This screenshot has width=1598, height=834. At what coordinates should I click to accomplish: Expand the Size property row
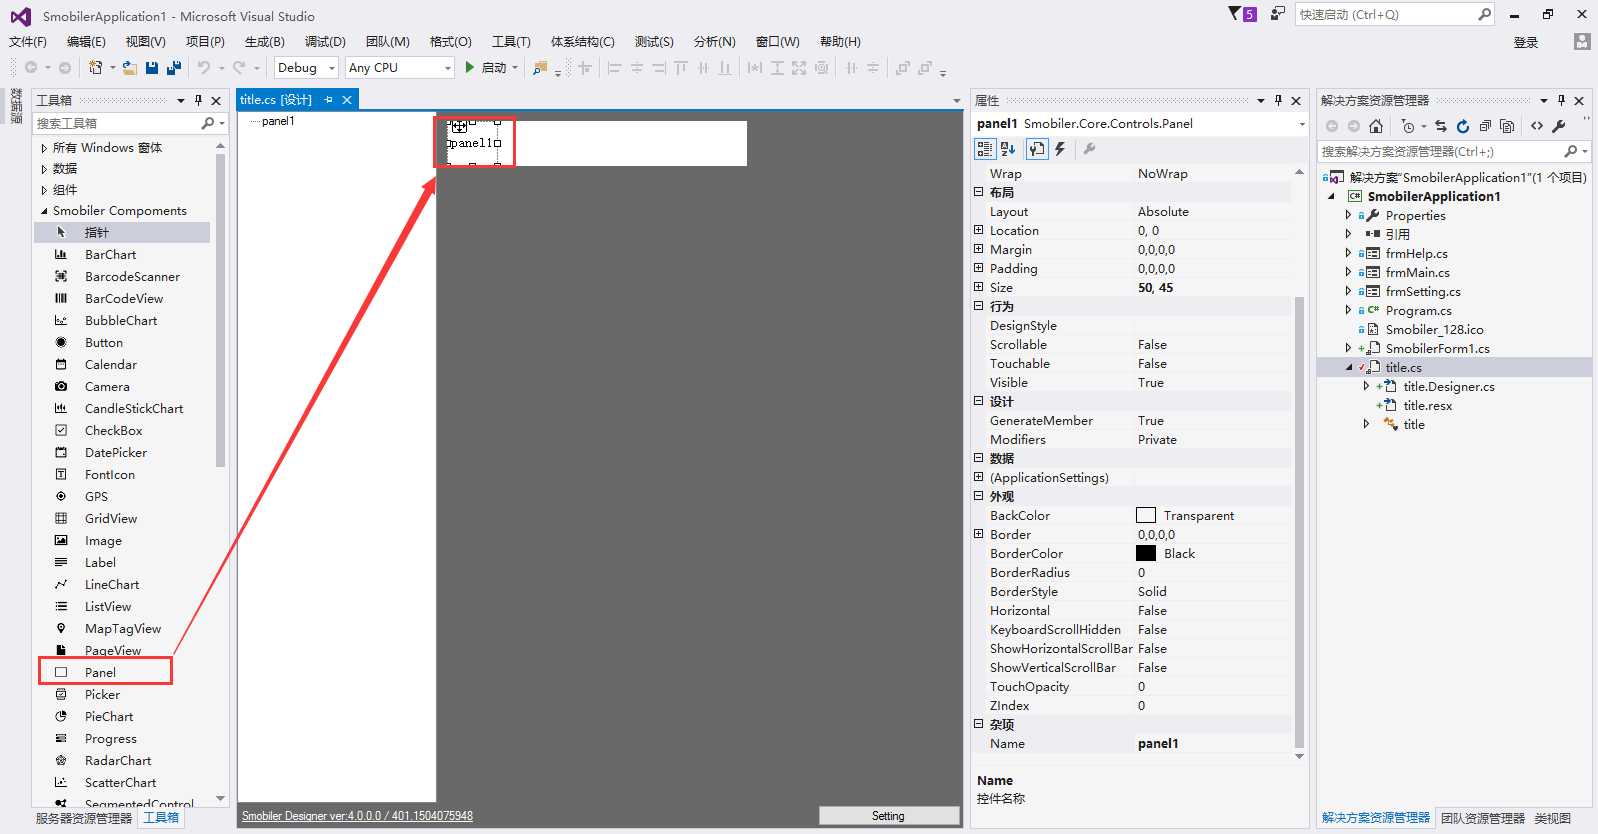tap(979, 287)
